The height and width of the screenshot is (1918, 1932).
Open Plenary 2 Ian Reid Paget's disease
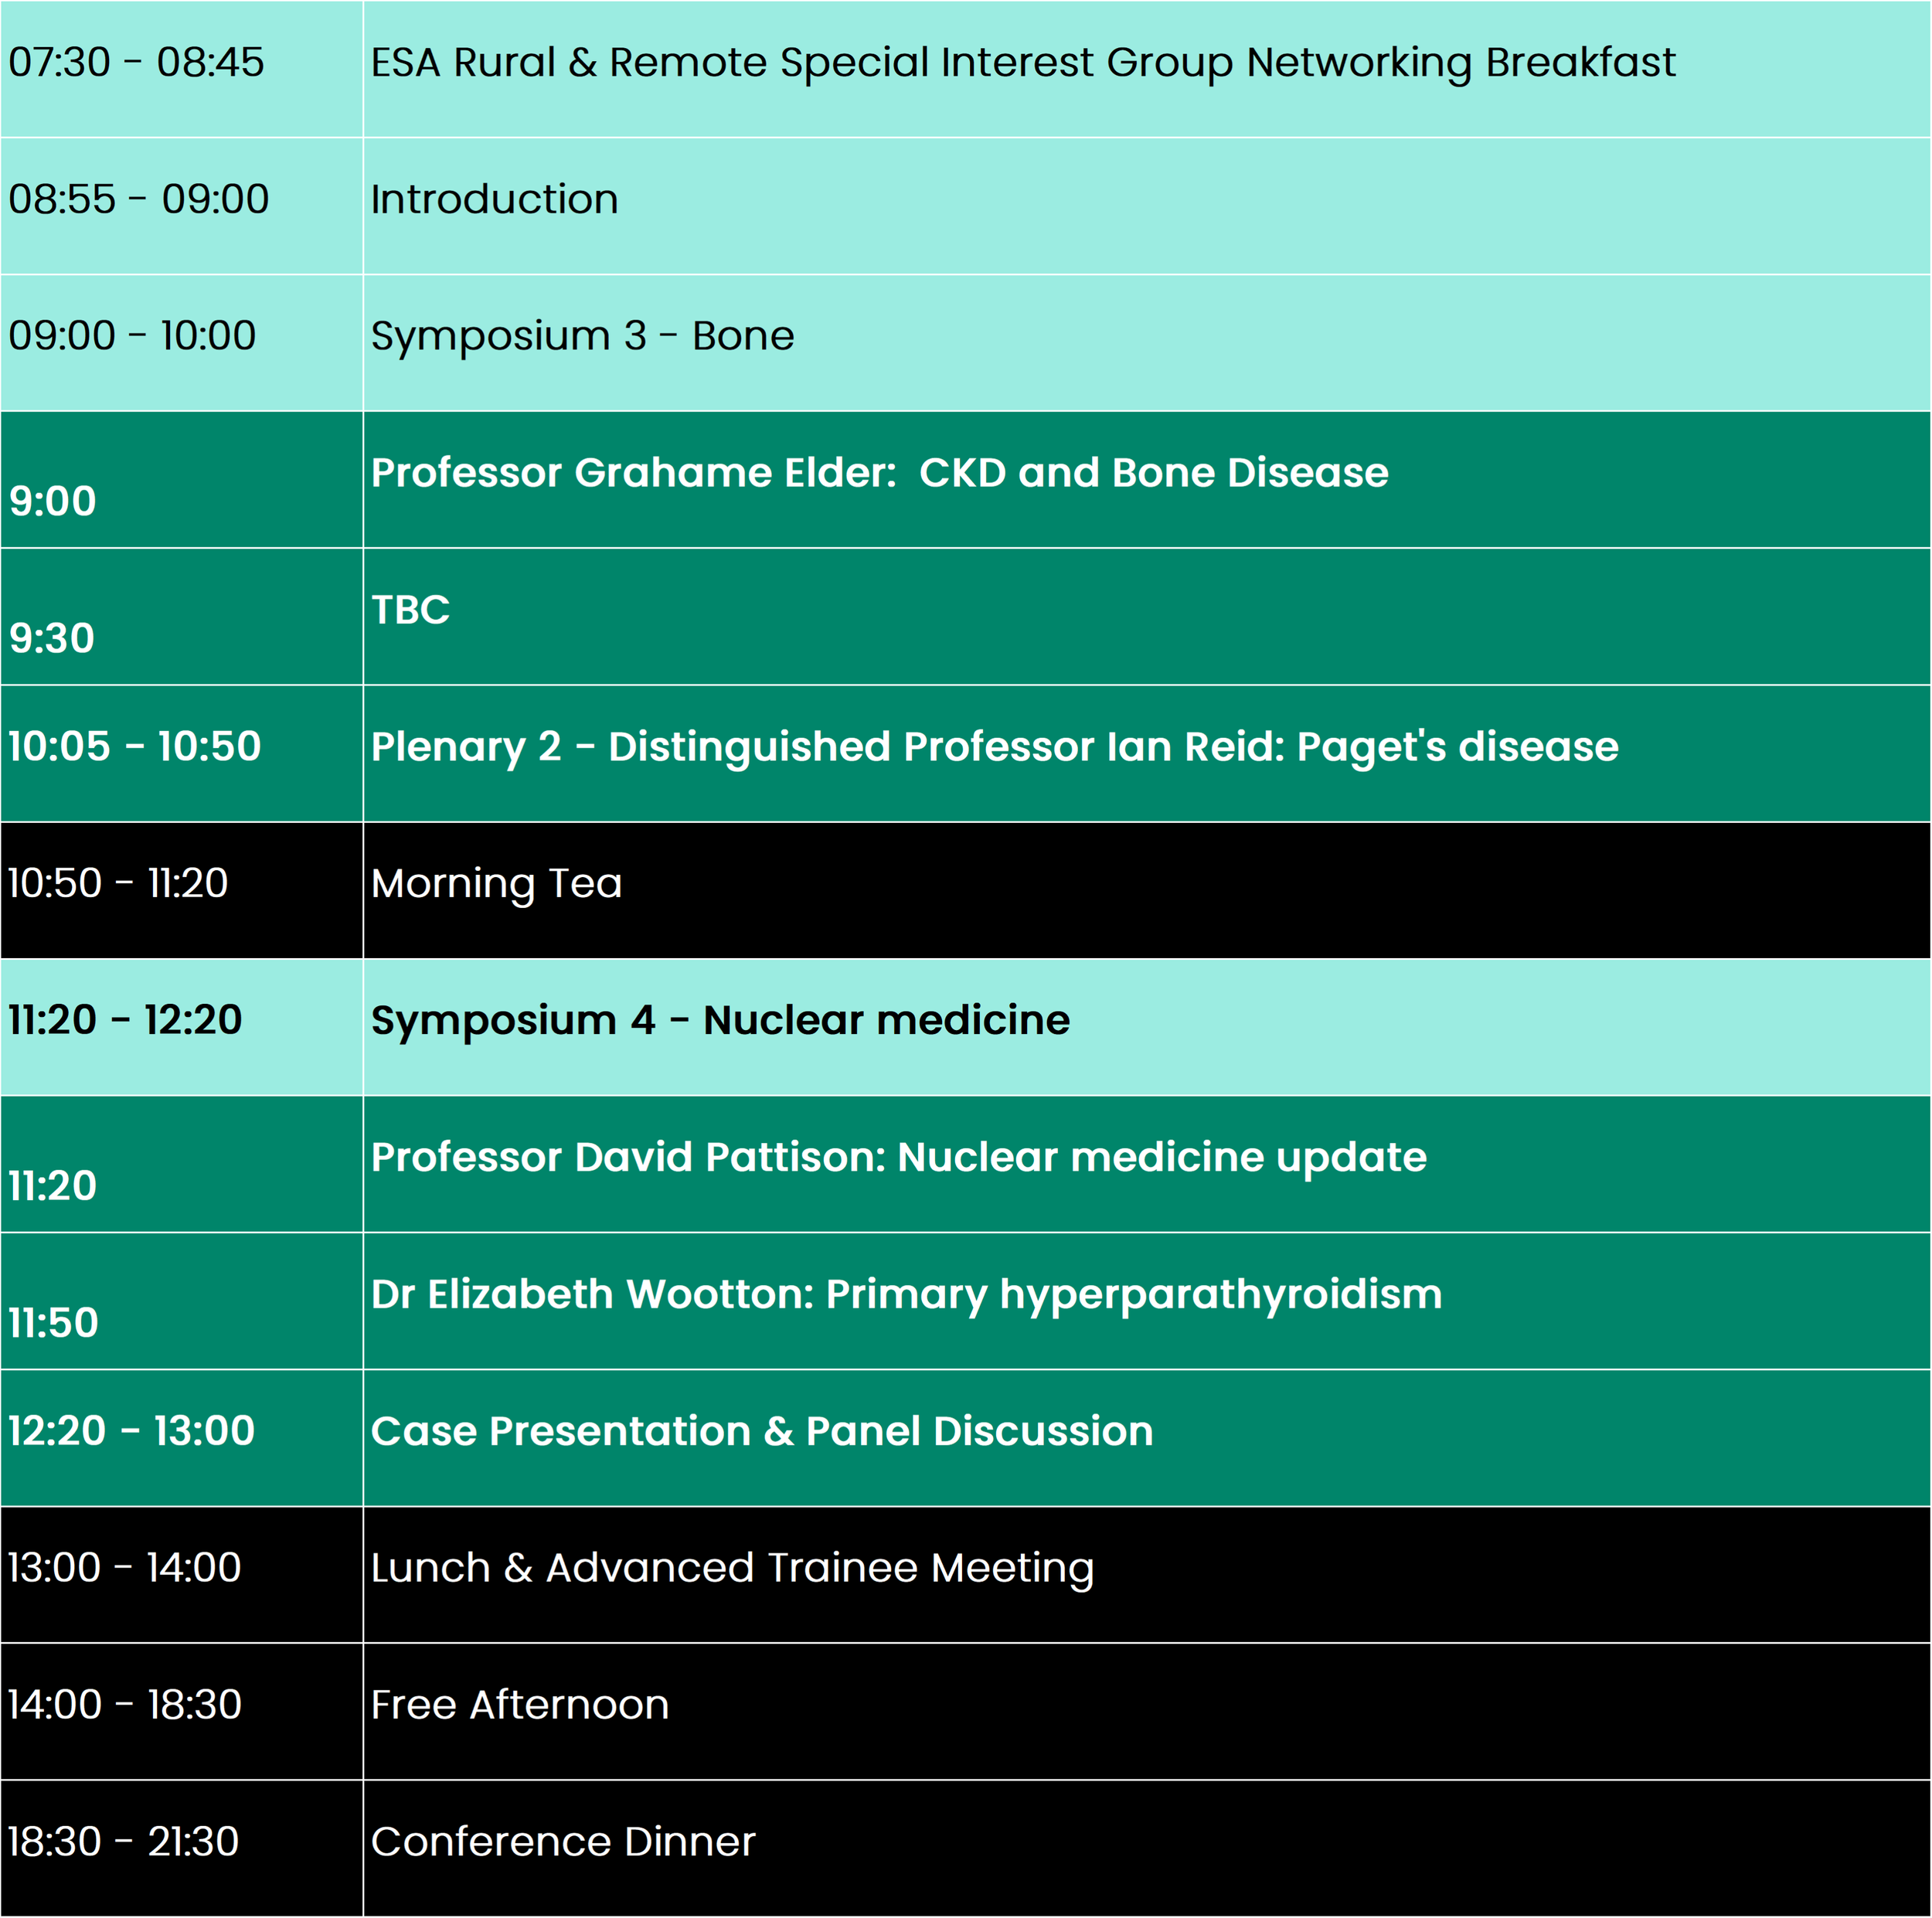click(994, 747)
